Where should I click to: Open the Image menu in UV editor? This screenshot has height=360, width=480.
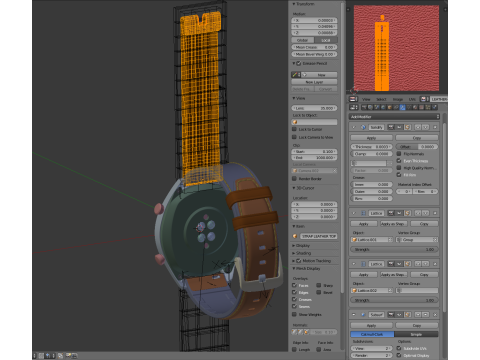coord(398,99)
